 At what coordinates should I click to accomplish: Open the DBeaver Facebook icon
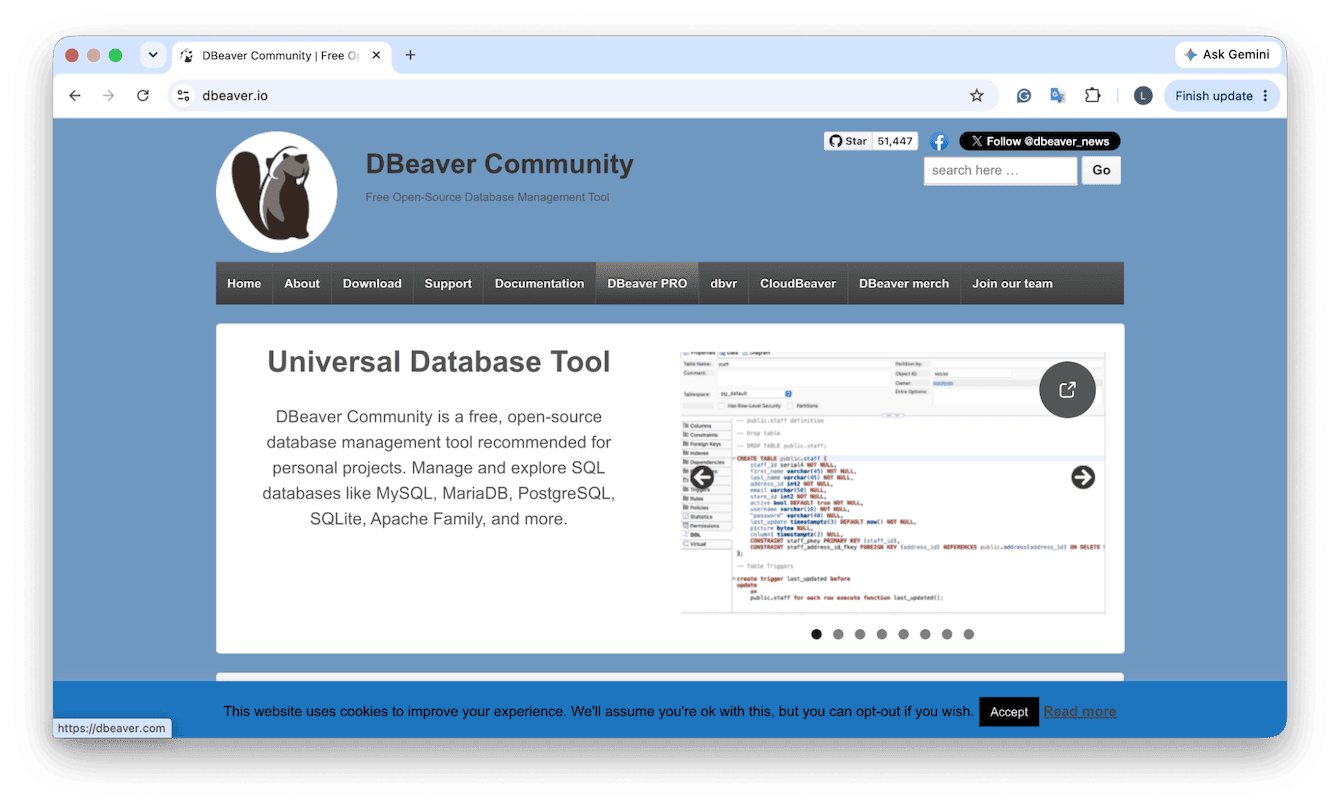(x=938, y=142)
